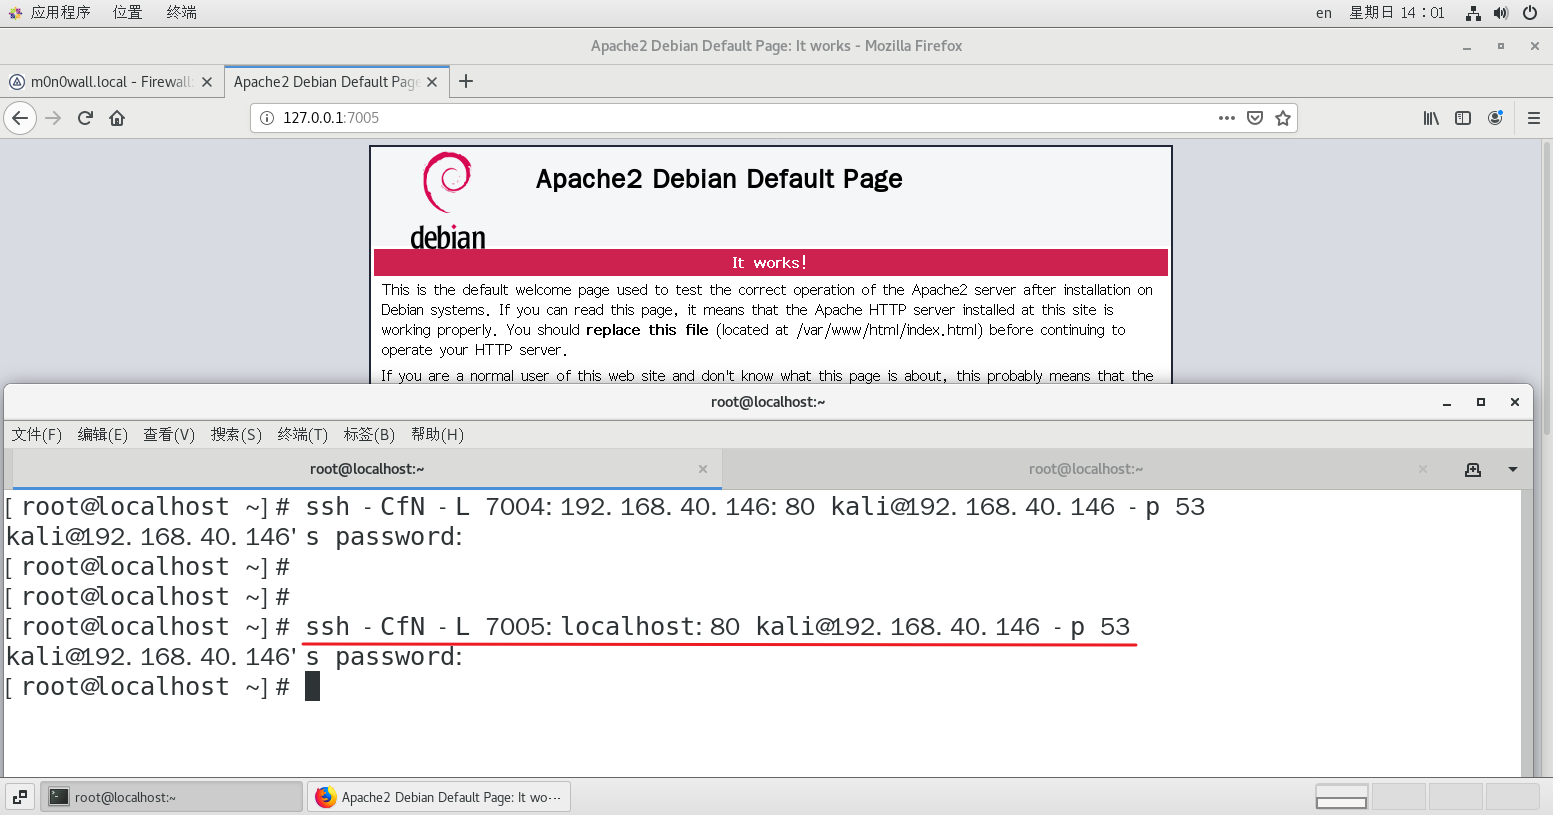This screenshot has height=815, width=1553.
Task: Click show desktop icon in taskbar
Action: tap(20, 797)
